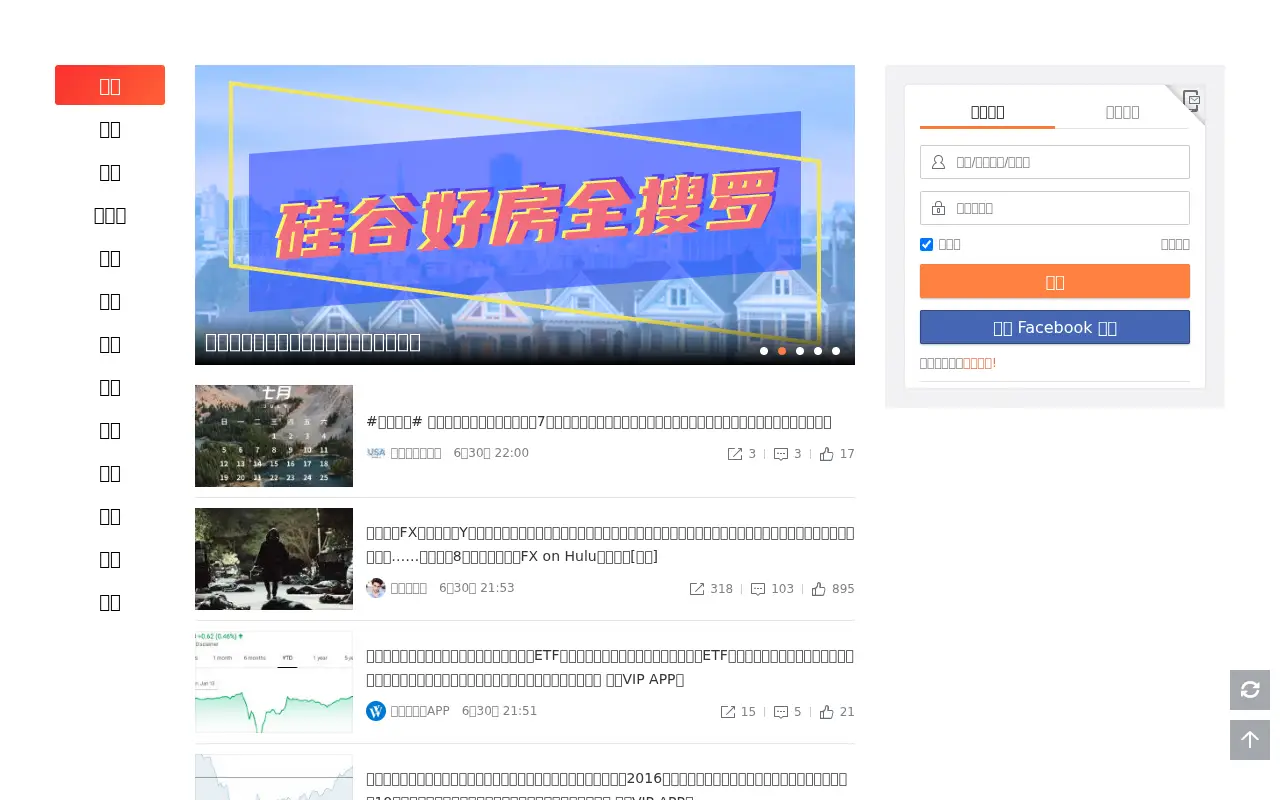Select the active orange carousel dot
Viewport: 1280px width, 800px height.
click(x=782, y=351)
